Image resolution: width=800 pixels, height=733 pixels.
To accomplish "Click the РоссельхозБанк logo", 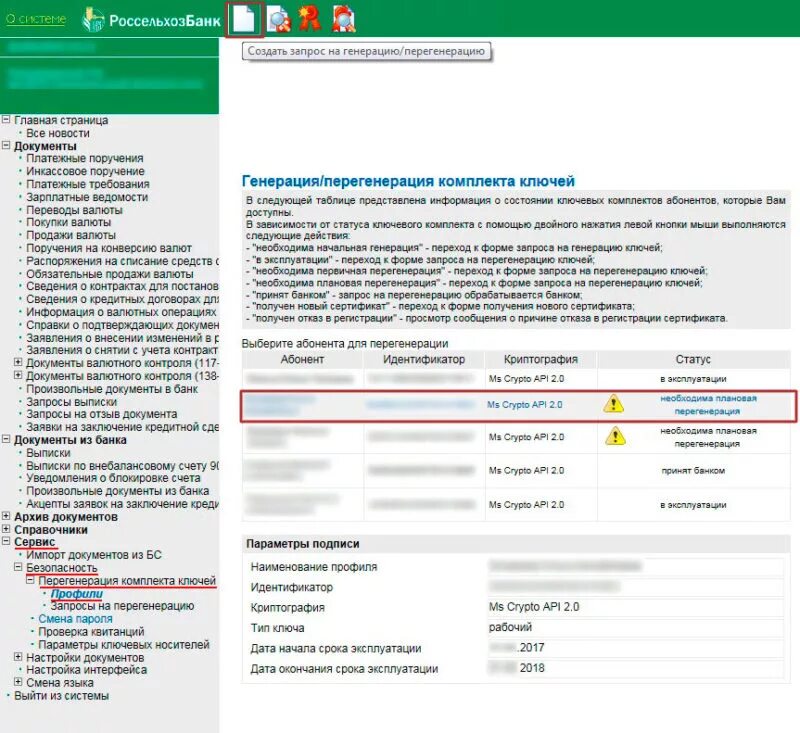I will (152, 20).
